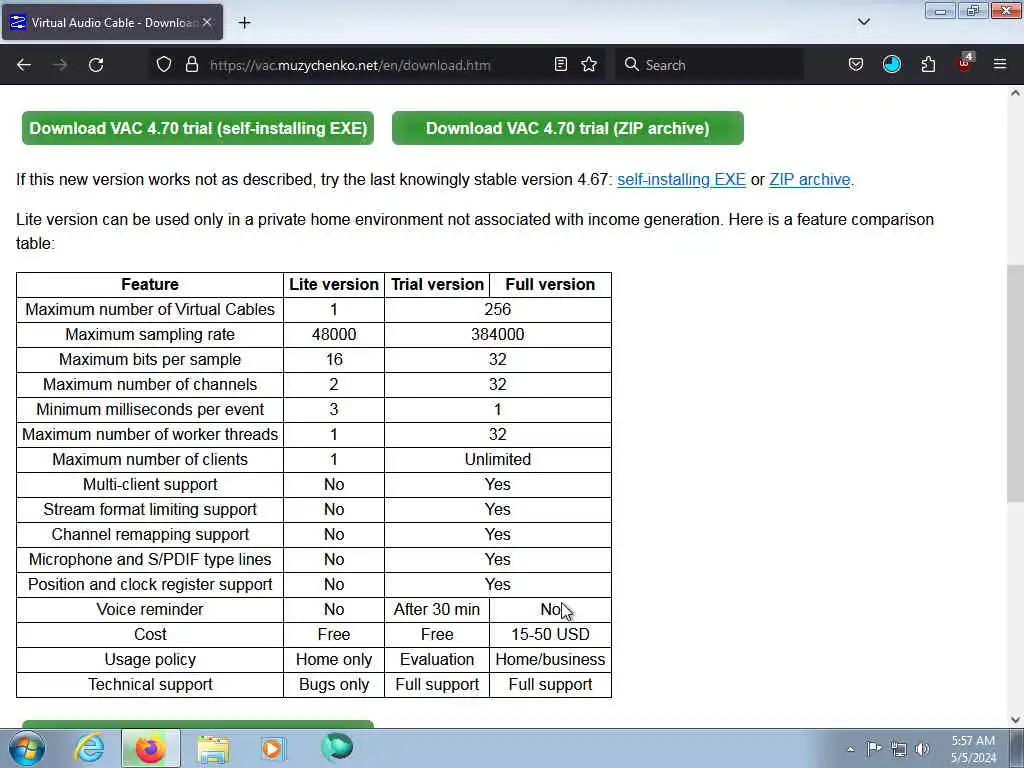Click the Minimum milliseconds per event cell
Viewport: 1024px width, 768px height.
[x=150, y=409]
